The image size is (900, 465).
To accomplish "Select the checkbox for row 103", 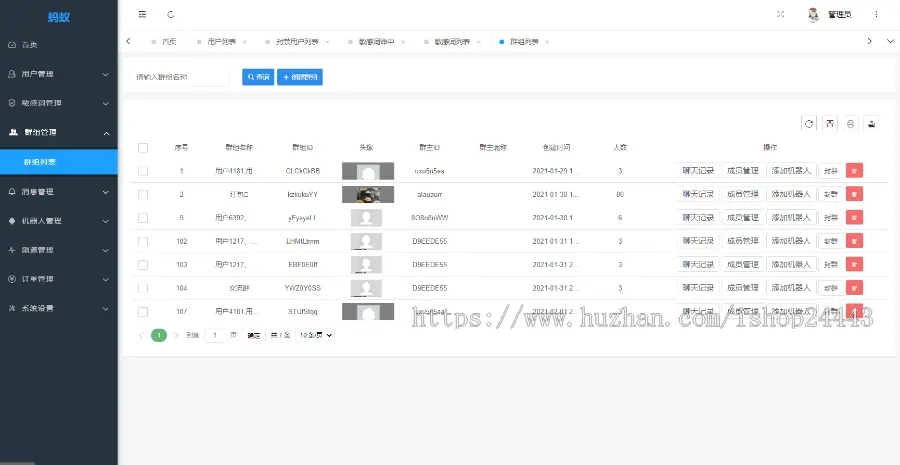I will click(x=143, y=265).
